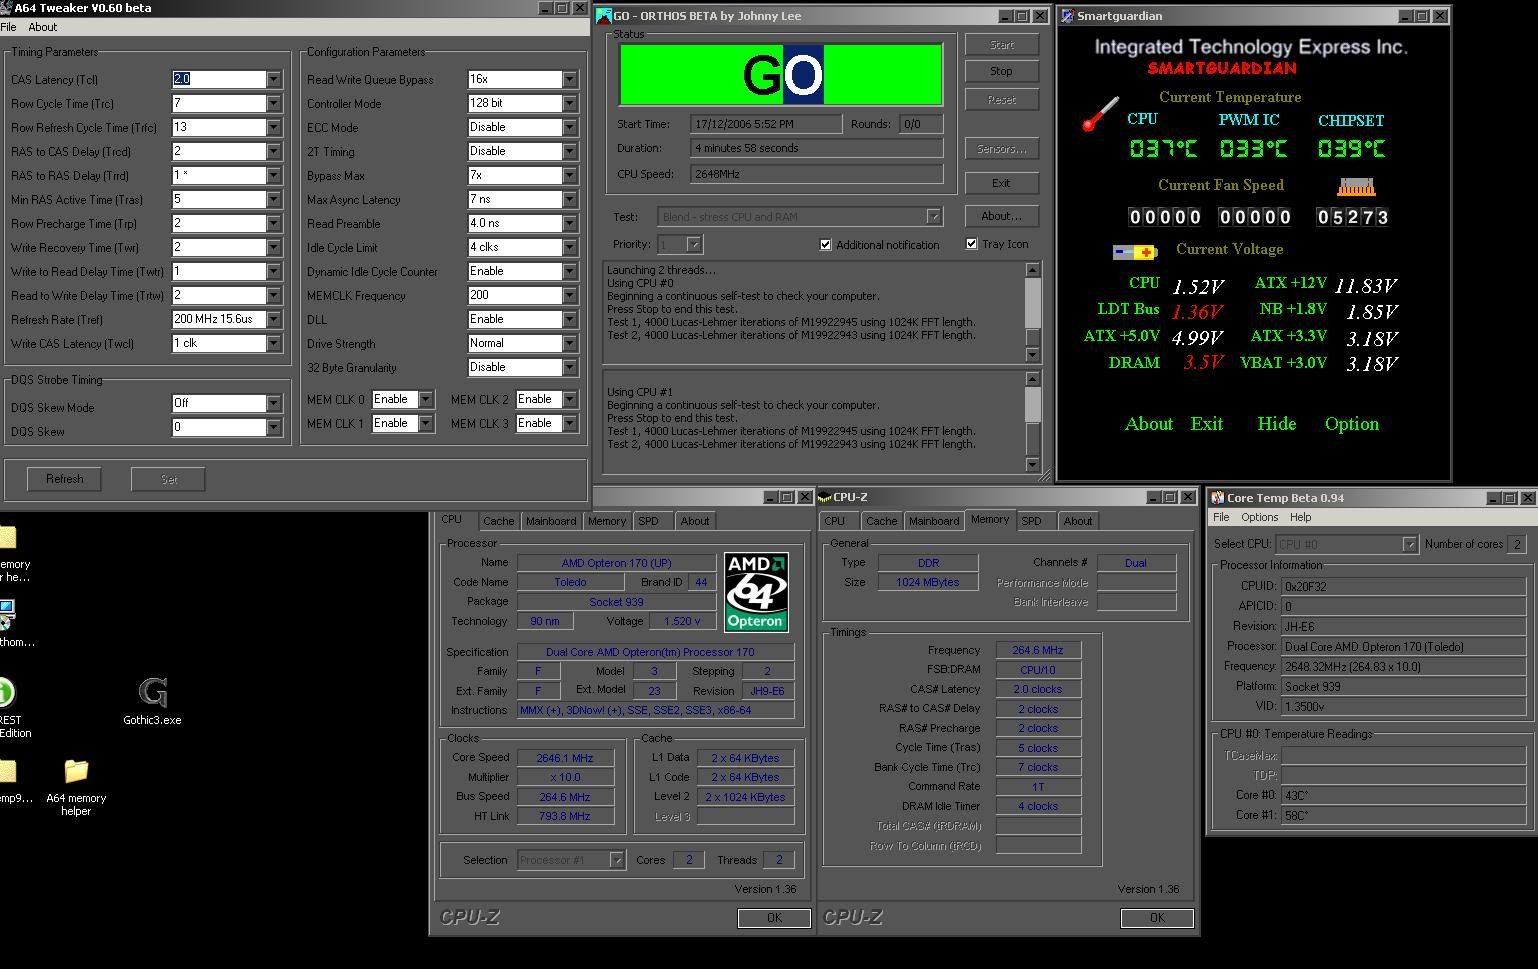Click the LDT Bus 1.36V voltage reading
1538x969 pixels.
click(1197, 311)
